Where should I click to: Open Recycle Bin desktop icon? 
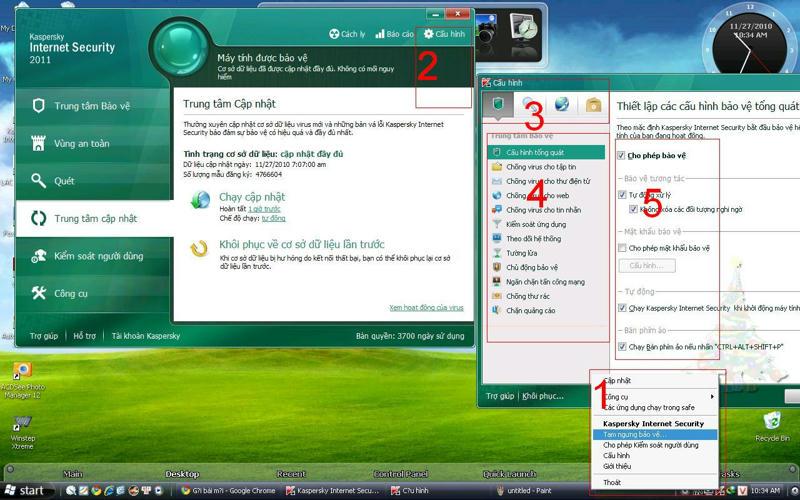(772, 427)
